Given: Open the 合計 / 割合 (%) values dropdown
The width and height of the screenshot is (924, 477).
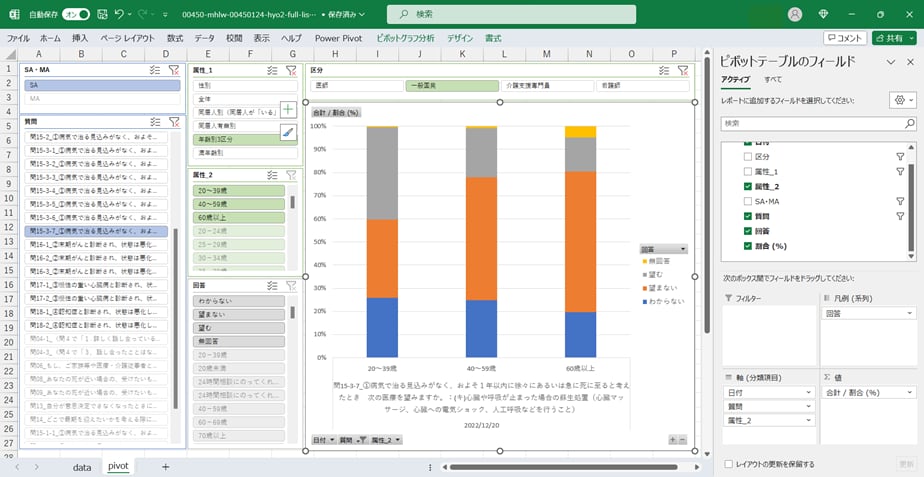Looking at the screenshot, I should 910,392.
